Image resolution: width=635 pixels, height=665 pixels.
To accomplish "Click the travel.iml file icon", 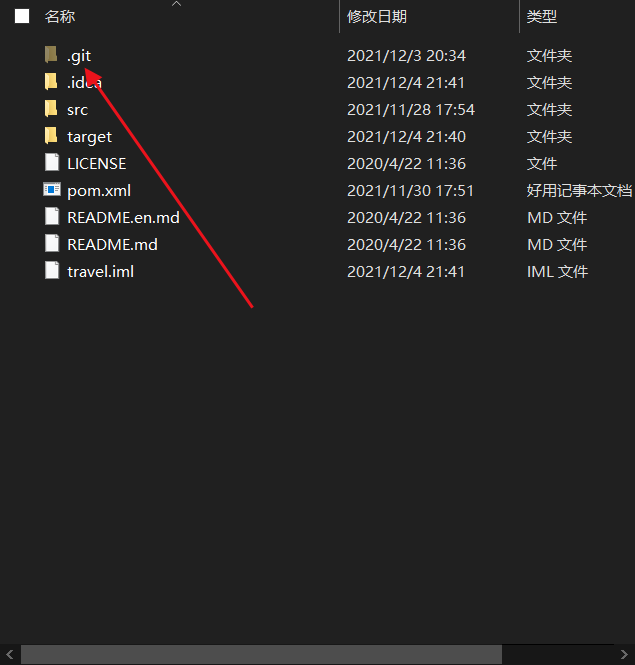I will [52, 271].
